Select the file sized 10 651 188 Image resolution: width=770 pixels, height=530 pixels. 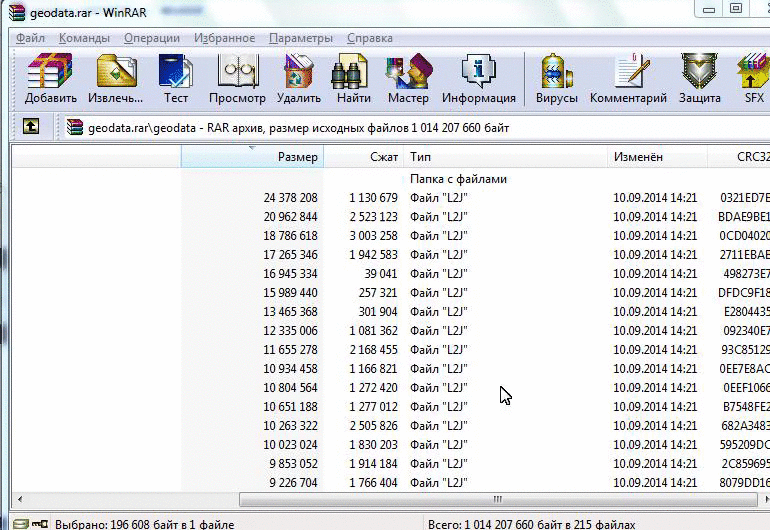point(391,407)
